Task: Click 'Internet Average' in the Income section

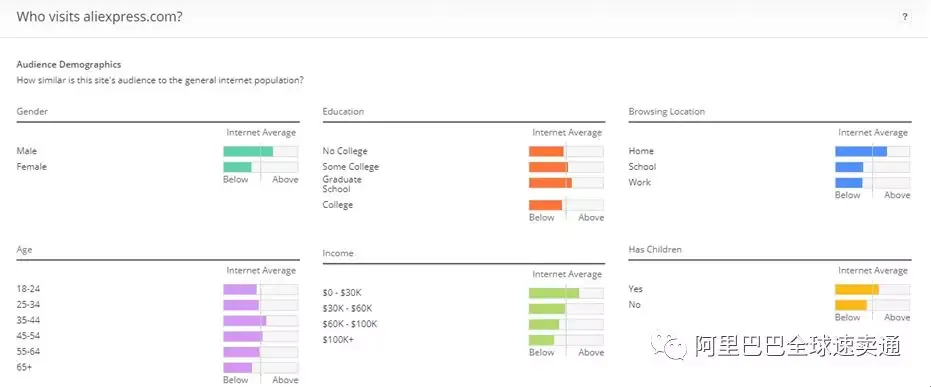Action: (567, 274)
